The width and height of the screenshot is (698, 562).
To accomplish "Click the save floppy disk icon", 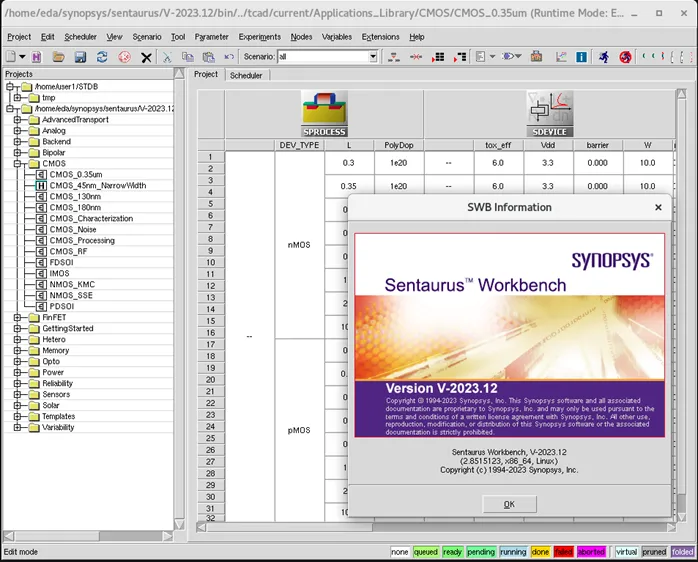I will coord(80,57).
